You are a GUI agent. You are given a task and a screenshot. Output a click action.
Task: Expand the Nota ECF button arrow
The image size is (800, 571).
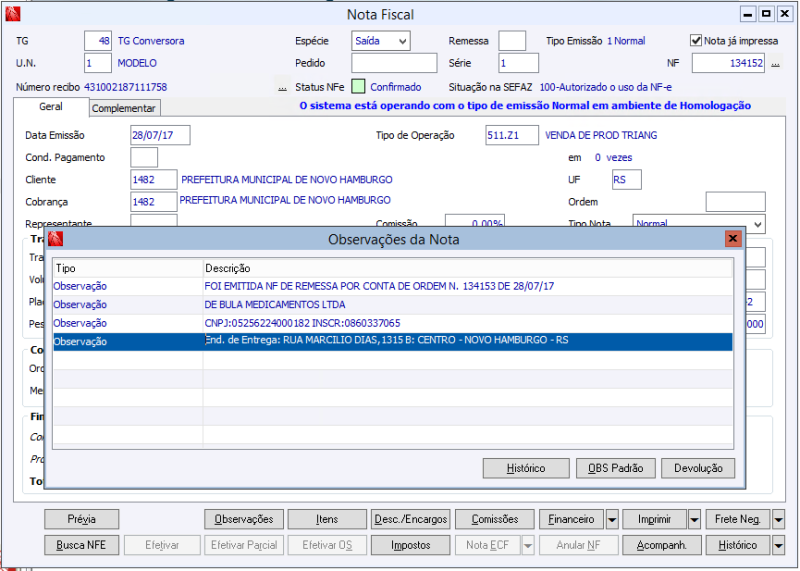point(528,545)
